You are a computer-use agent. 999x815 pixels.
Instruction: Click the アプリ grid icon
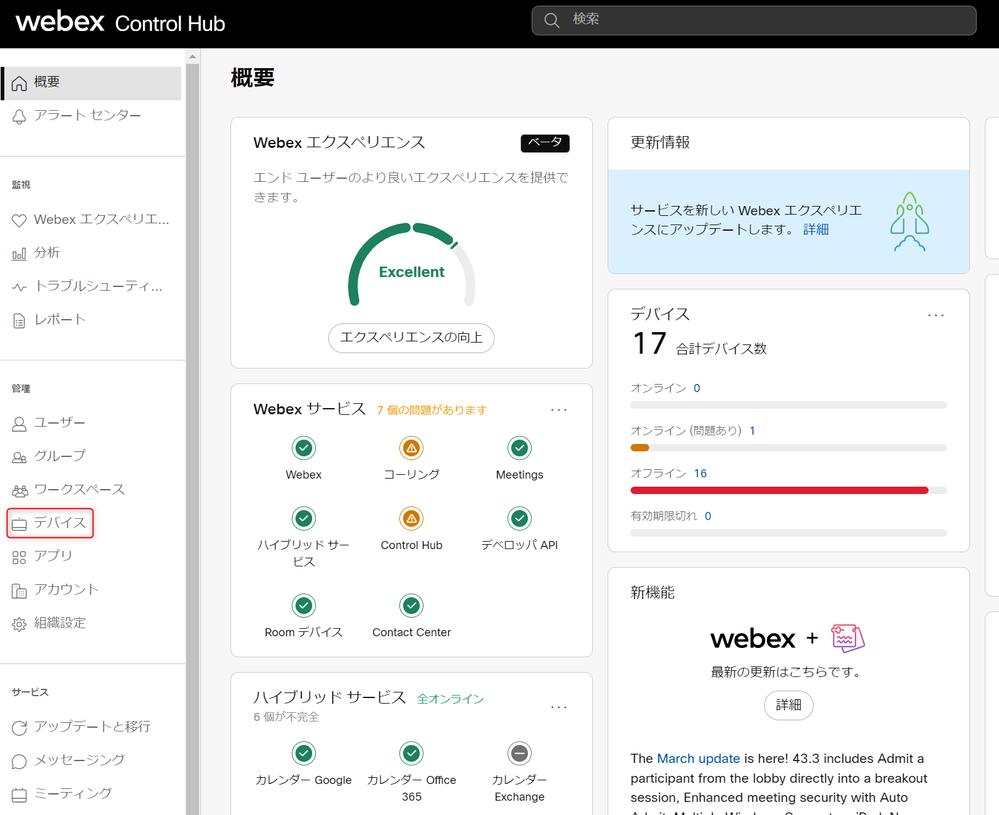click(x=19, y=557)
